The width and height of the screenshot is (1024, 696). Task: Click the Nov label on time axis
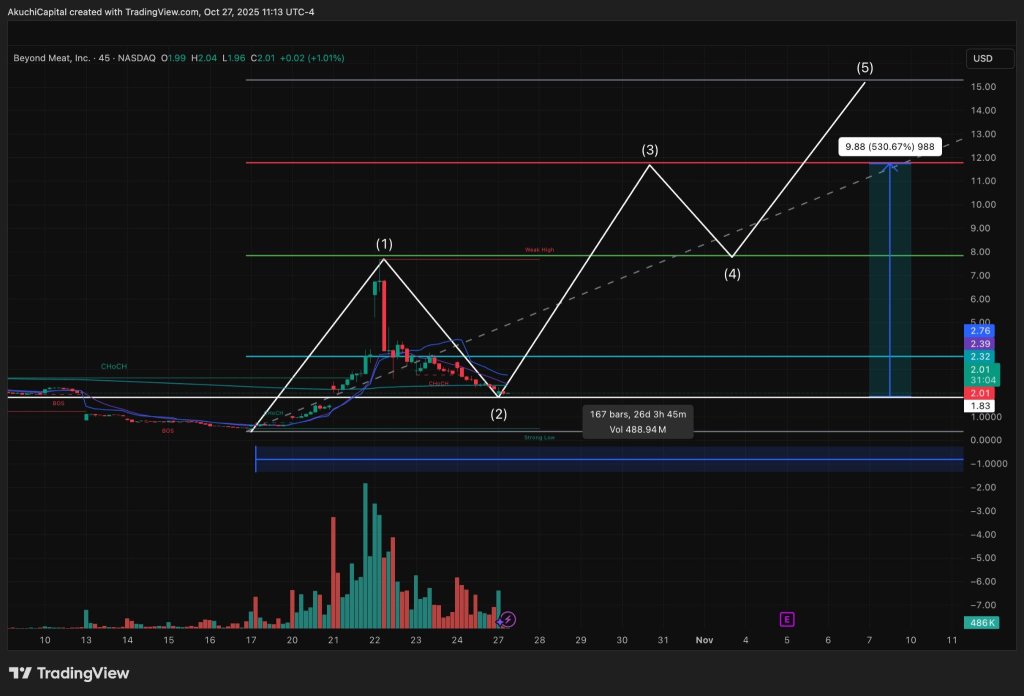[704, 640]
